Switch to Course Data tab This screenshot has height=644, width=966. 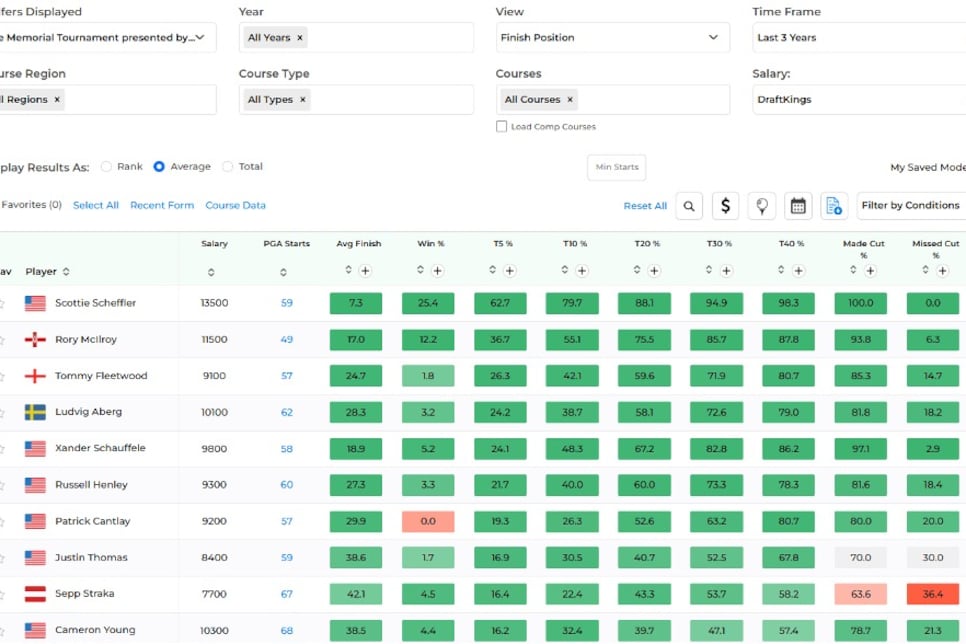[x=235, y=205]
